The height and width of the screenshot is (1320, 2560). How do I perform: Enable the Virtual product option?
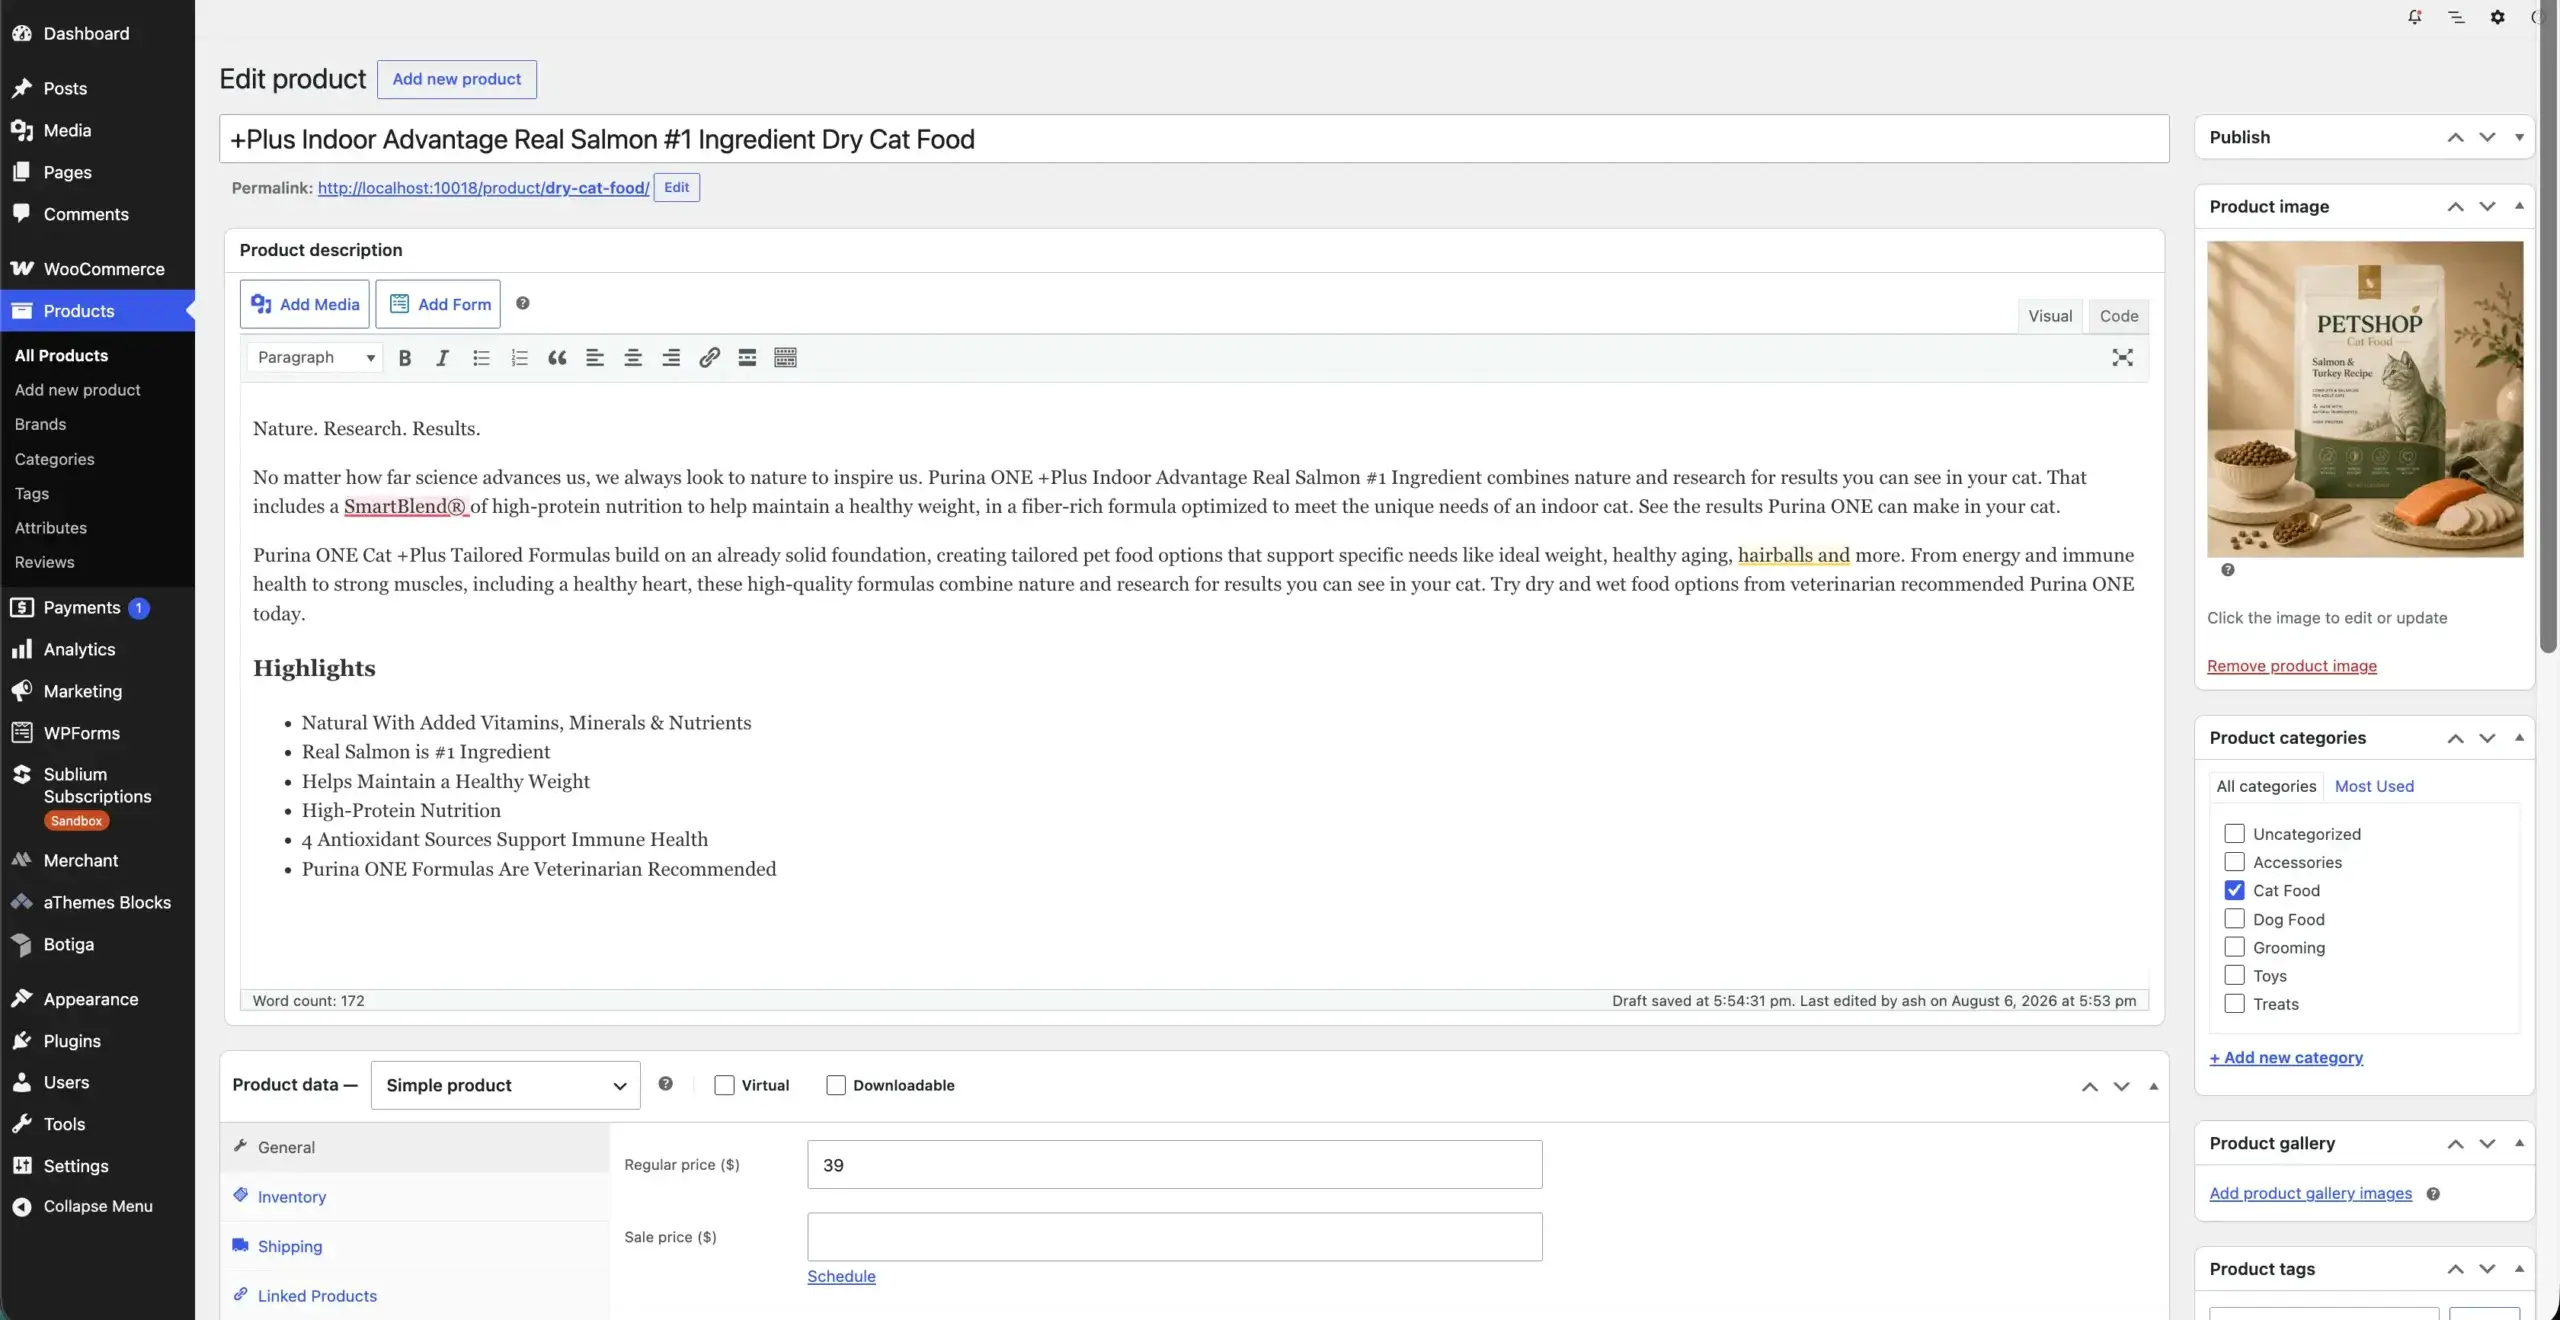tap(724, 1085)
